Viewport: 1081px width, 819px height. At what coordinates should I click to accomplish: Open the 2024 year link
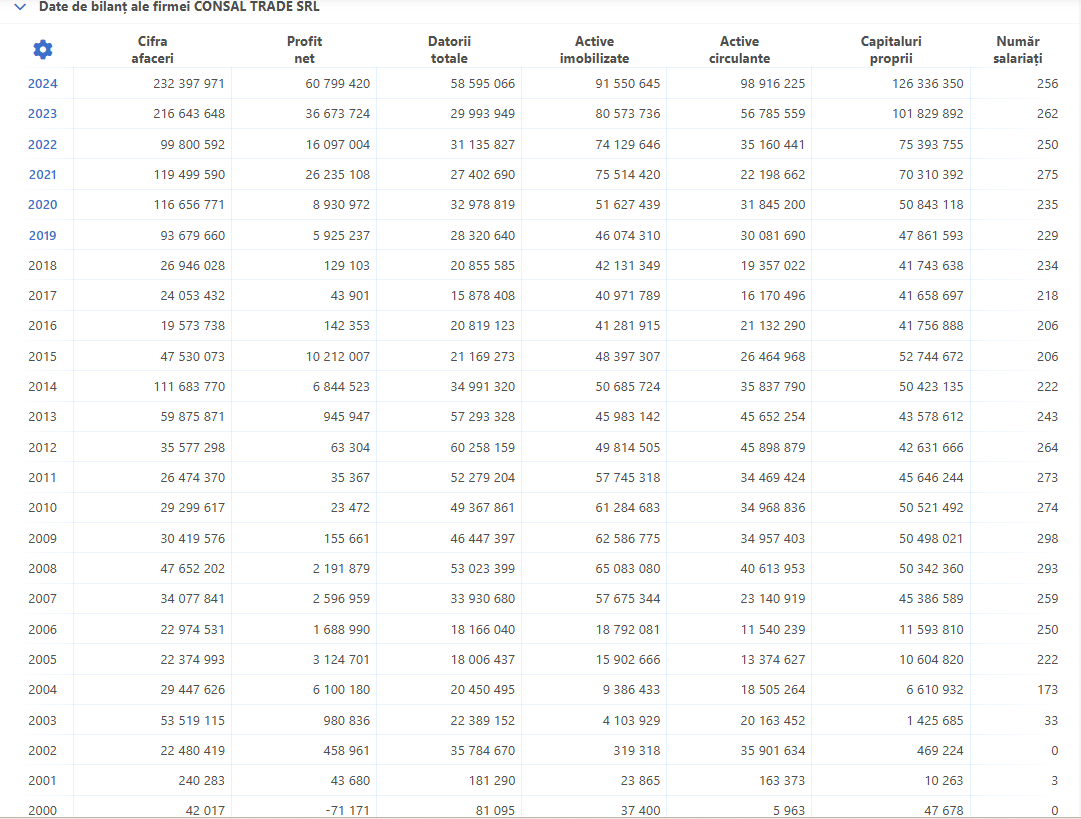(42, 84)
